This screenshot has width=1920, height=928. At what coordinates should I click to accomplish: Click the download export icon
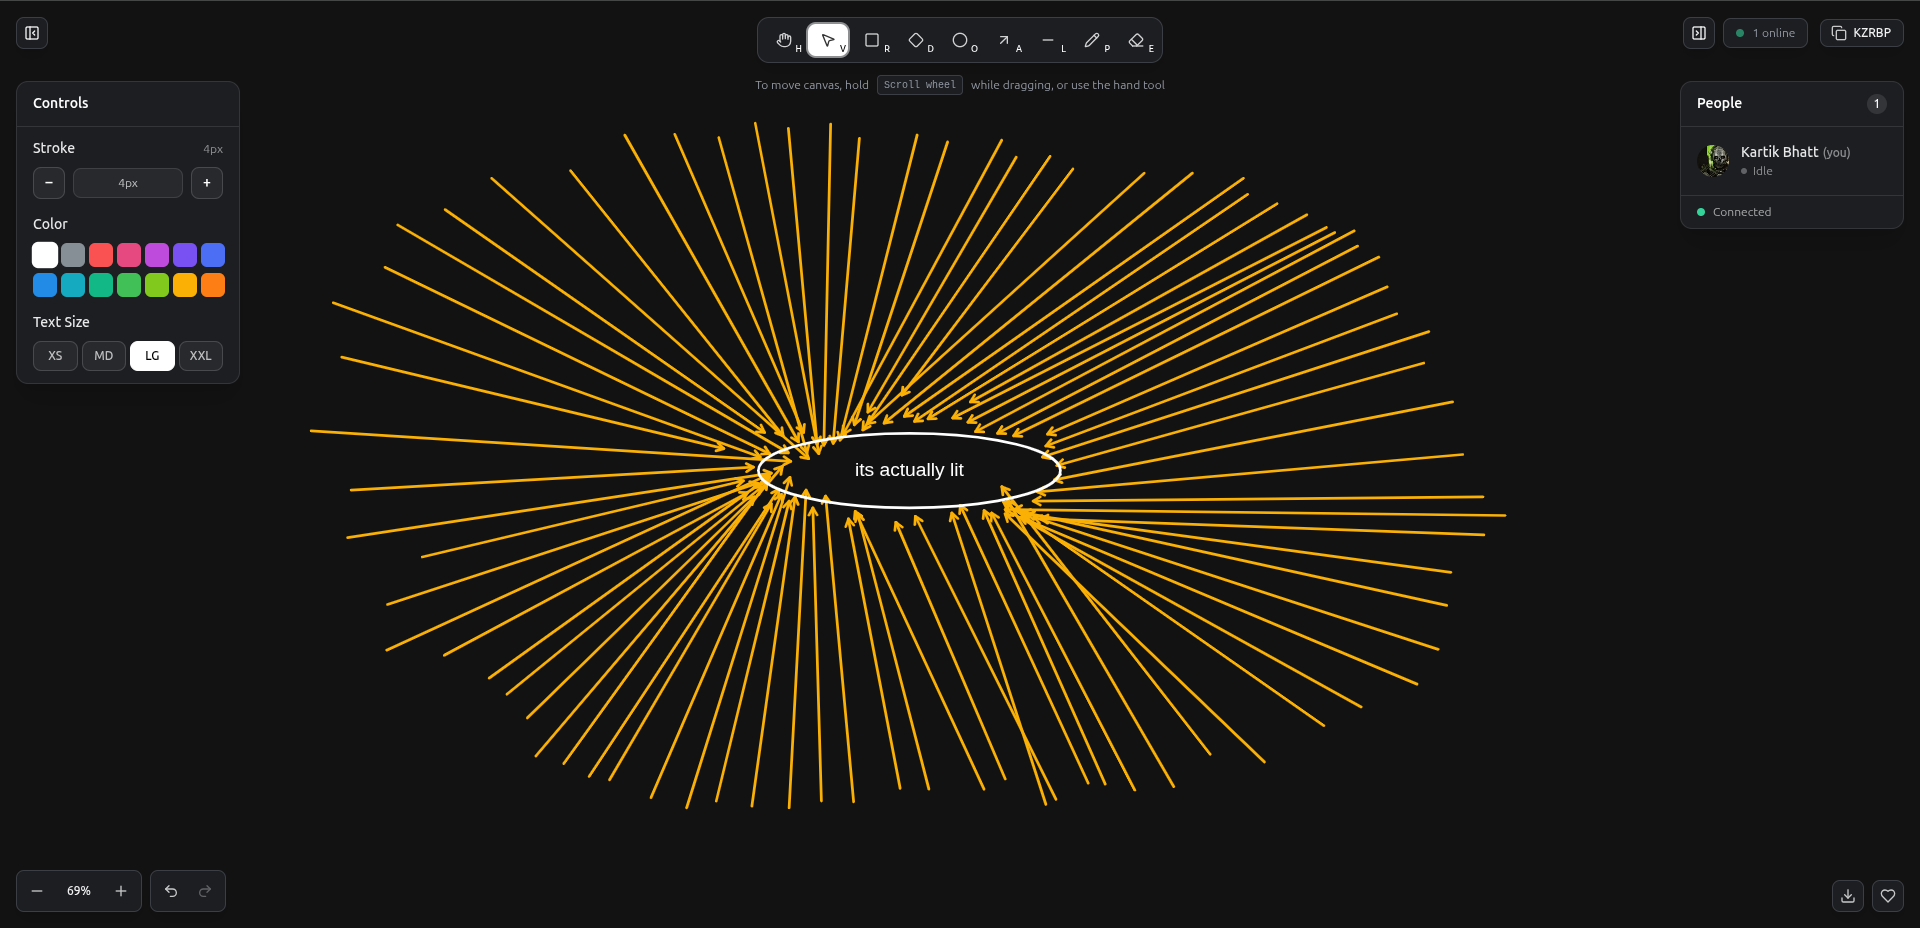(x=1848, y=896)
